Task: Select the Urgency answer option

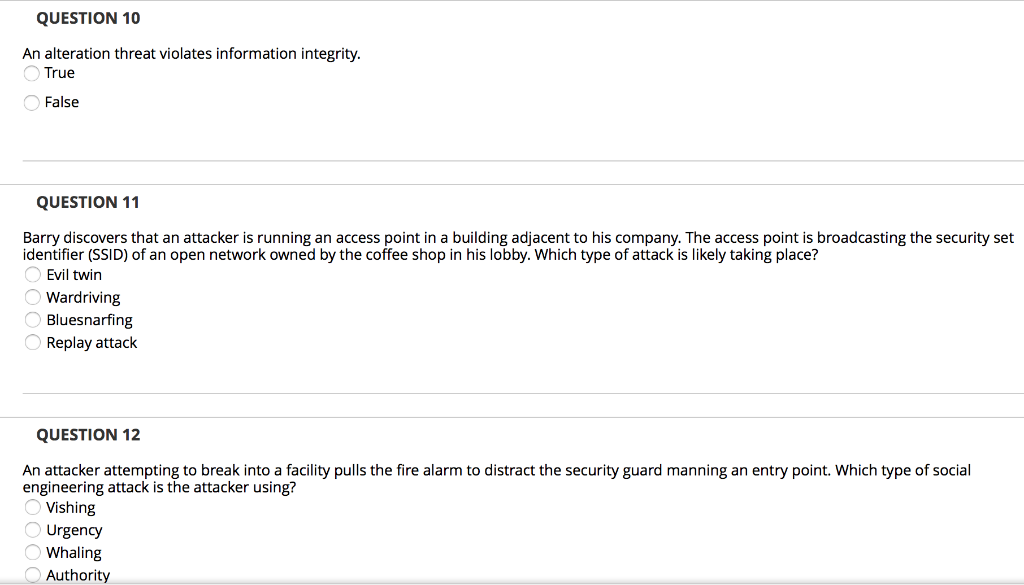Action: pyautogui.click(x=31, y=530)
